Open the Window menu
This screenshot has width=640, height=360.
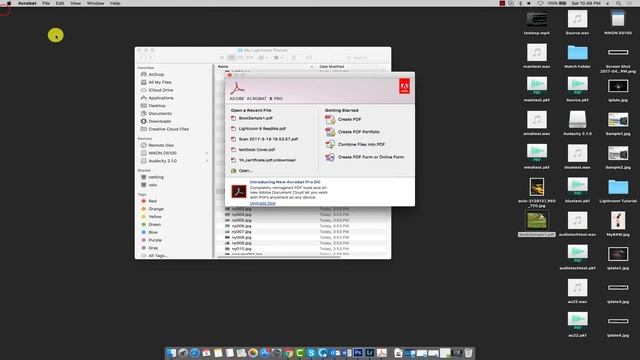[x=95, y=3]
